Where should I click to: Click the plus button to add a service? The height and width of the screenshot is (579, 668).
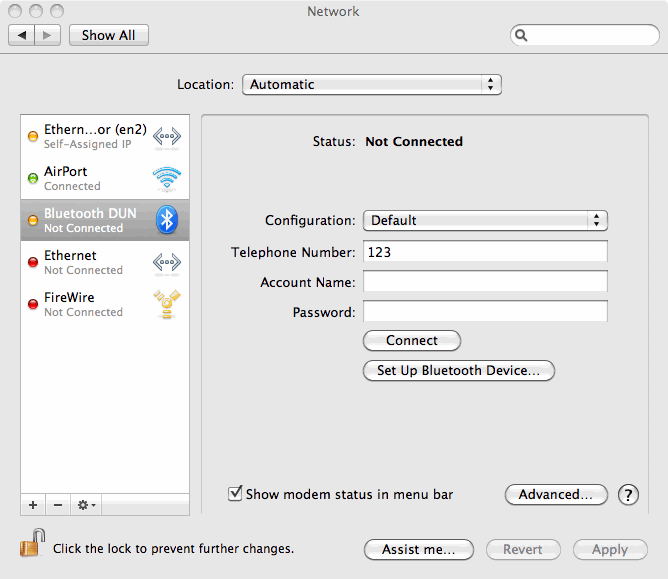click(x=33, y=505)
